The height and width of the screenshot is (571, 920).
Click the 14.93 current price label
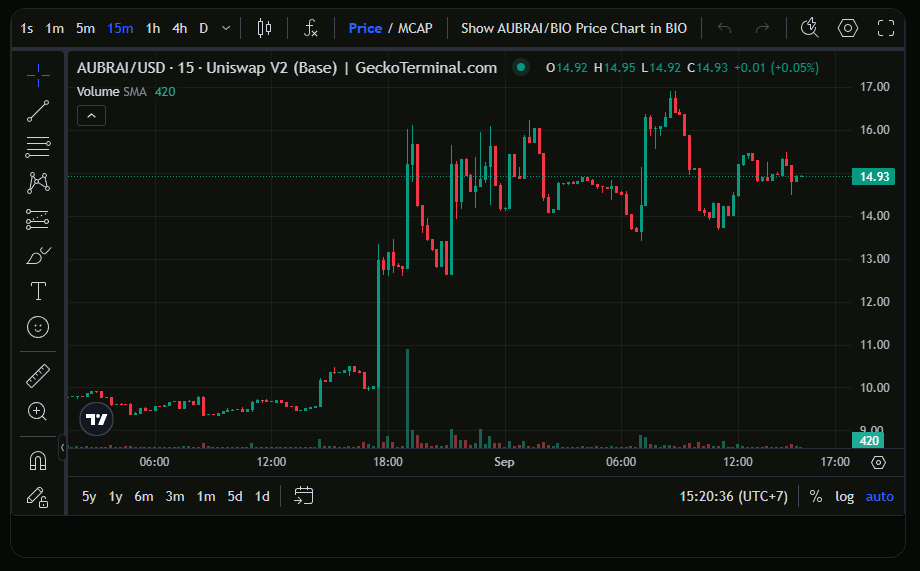[x=874, y=177]
